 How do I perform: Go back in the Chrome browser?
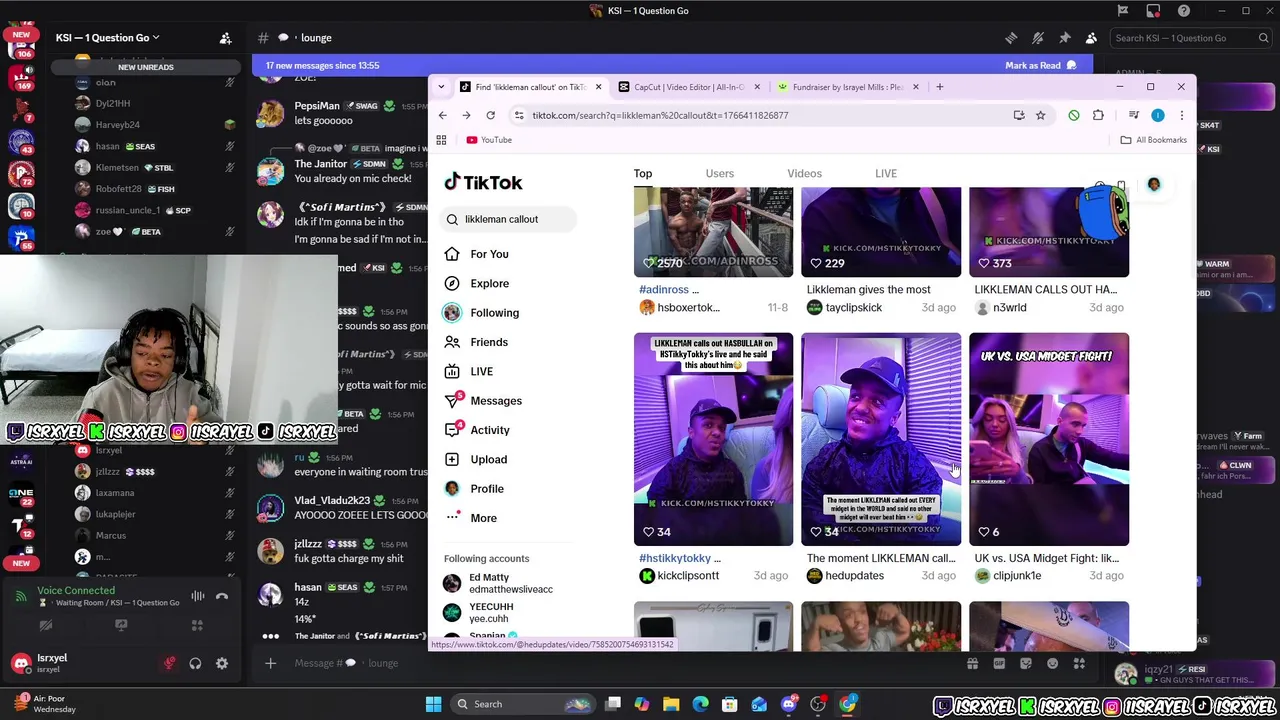(x=443, y=115)
